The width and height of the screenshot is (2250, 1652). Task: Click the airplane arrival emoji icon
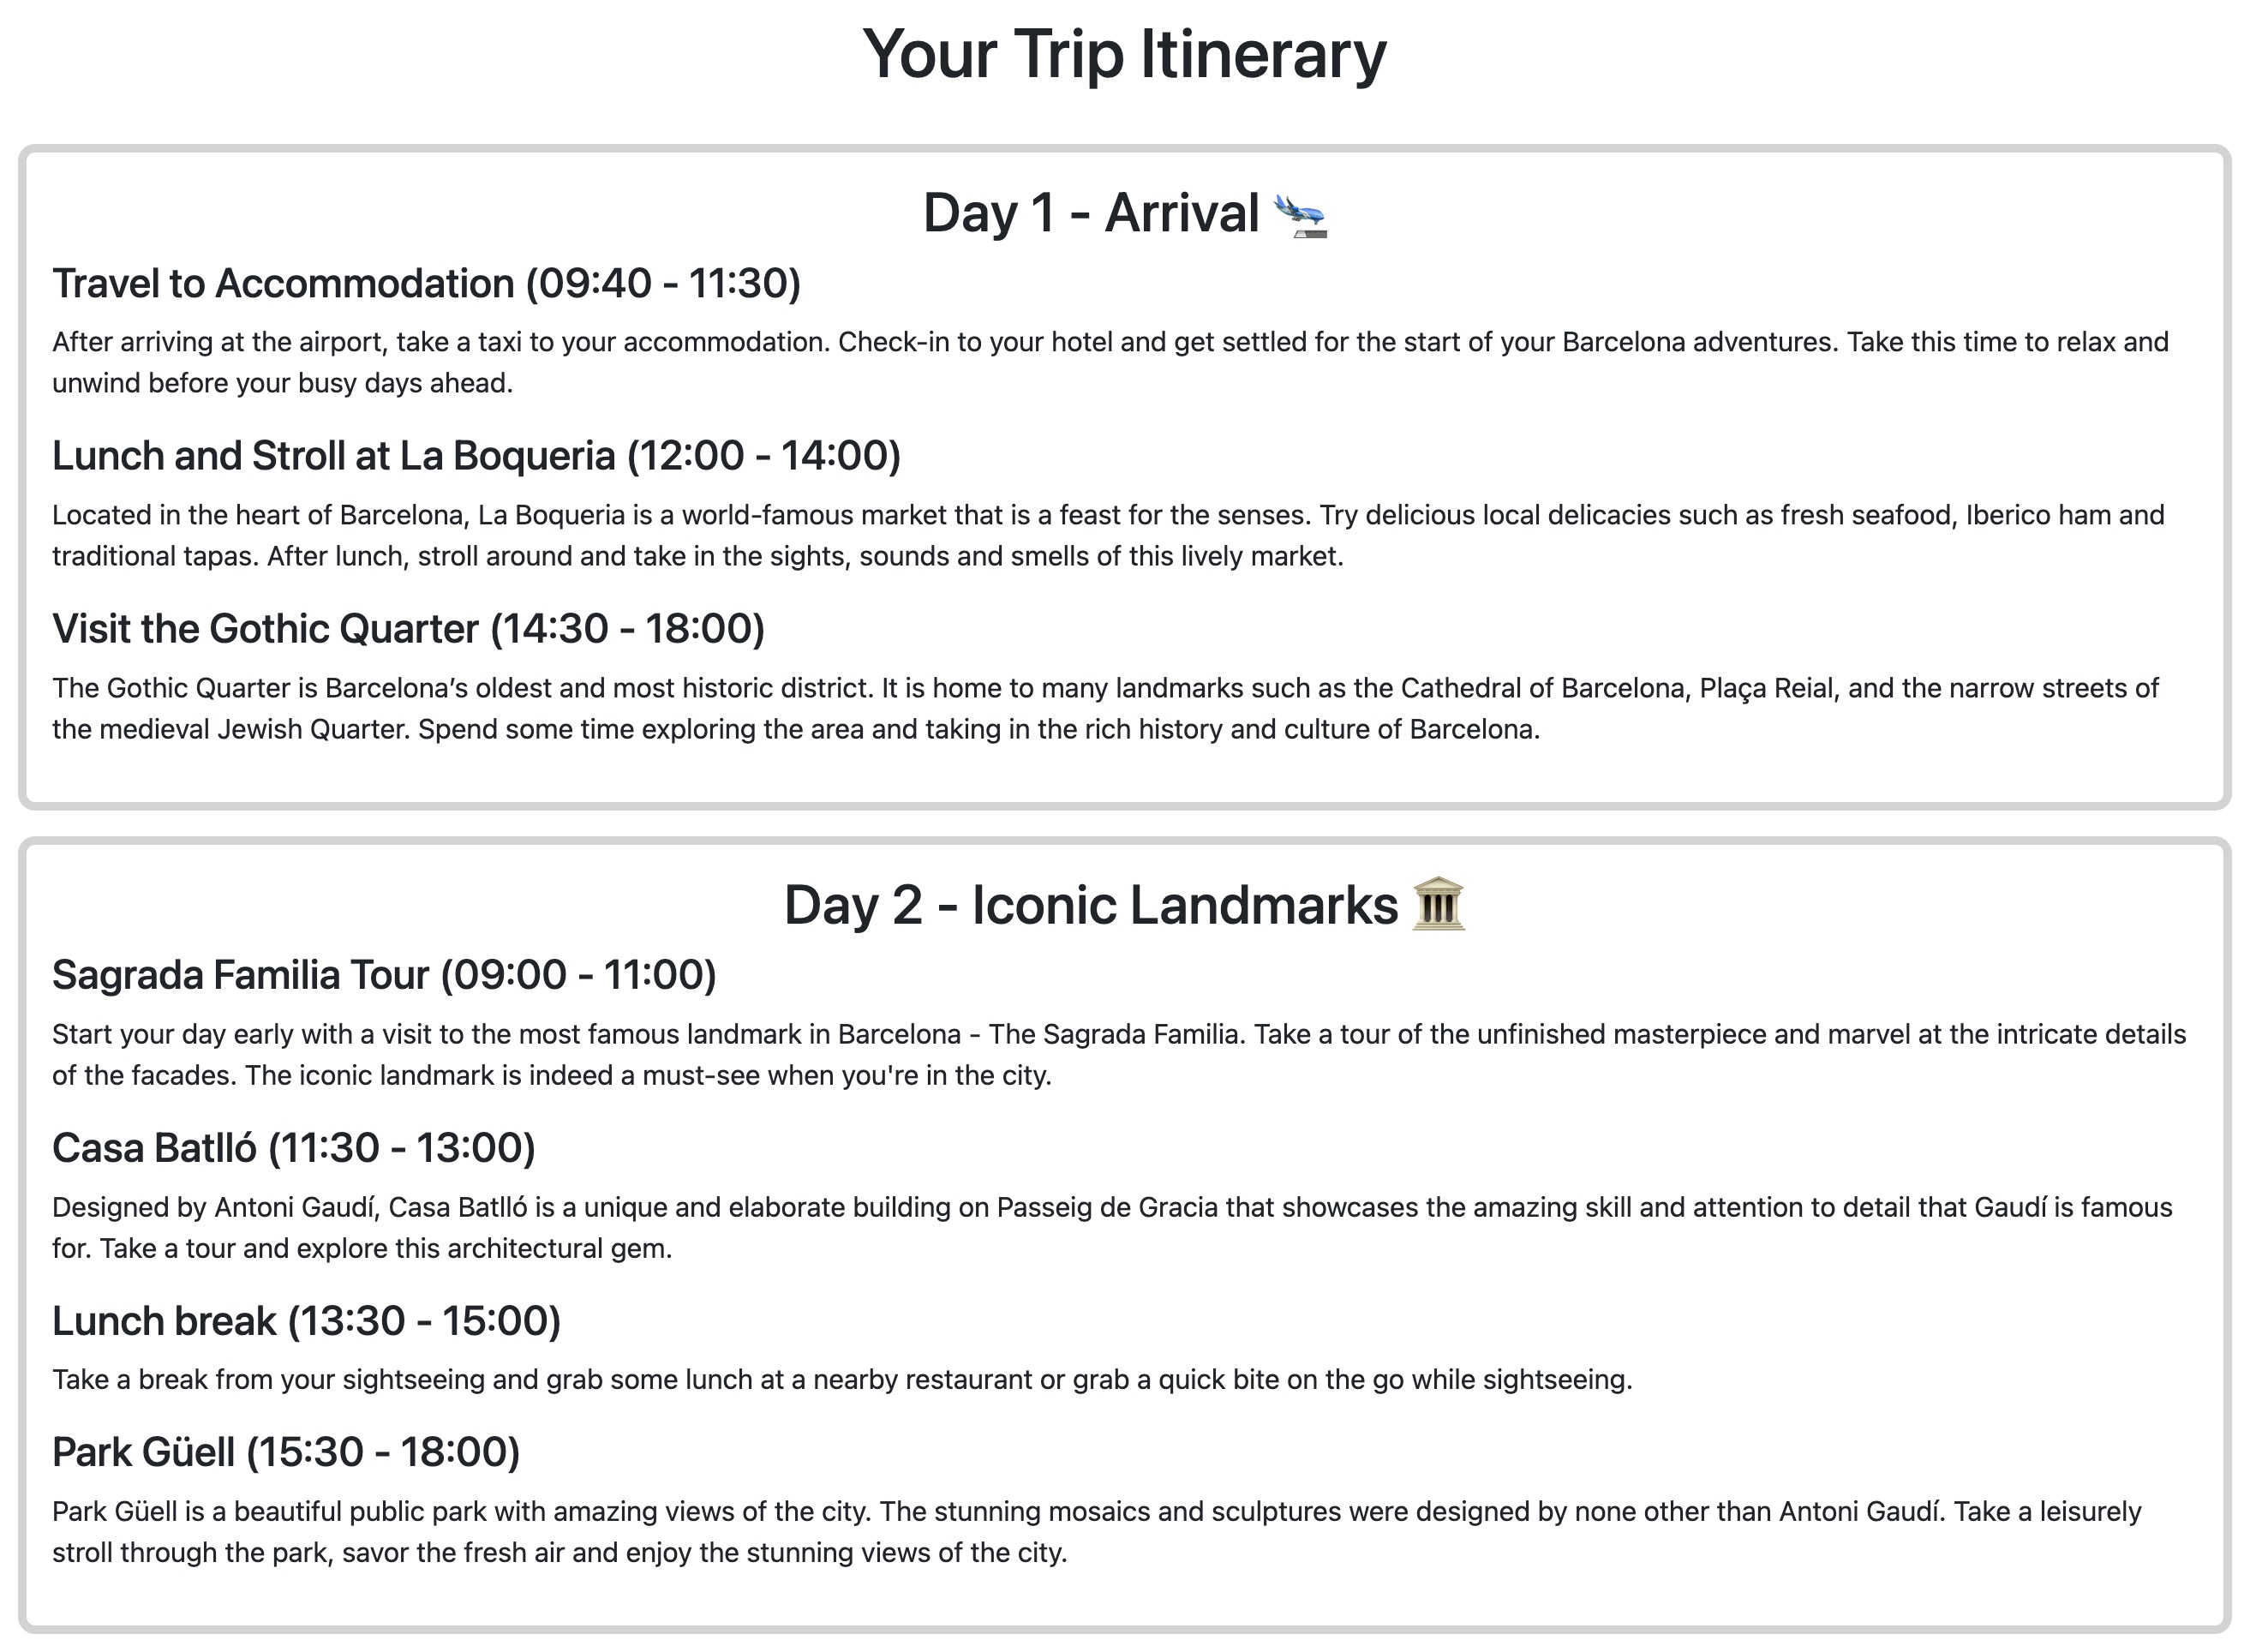[x=1299, y=215]
